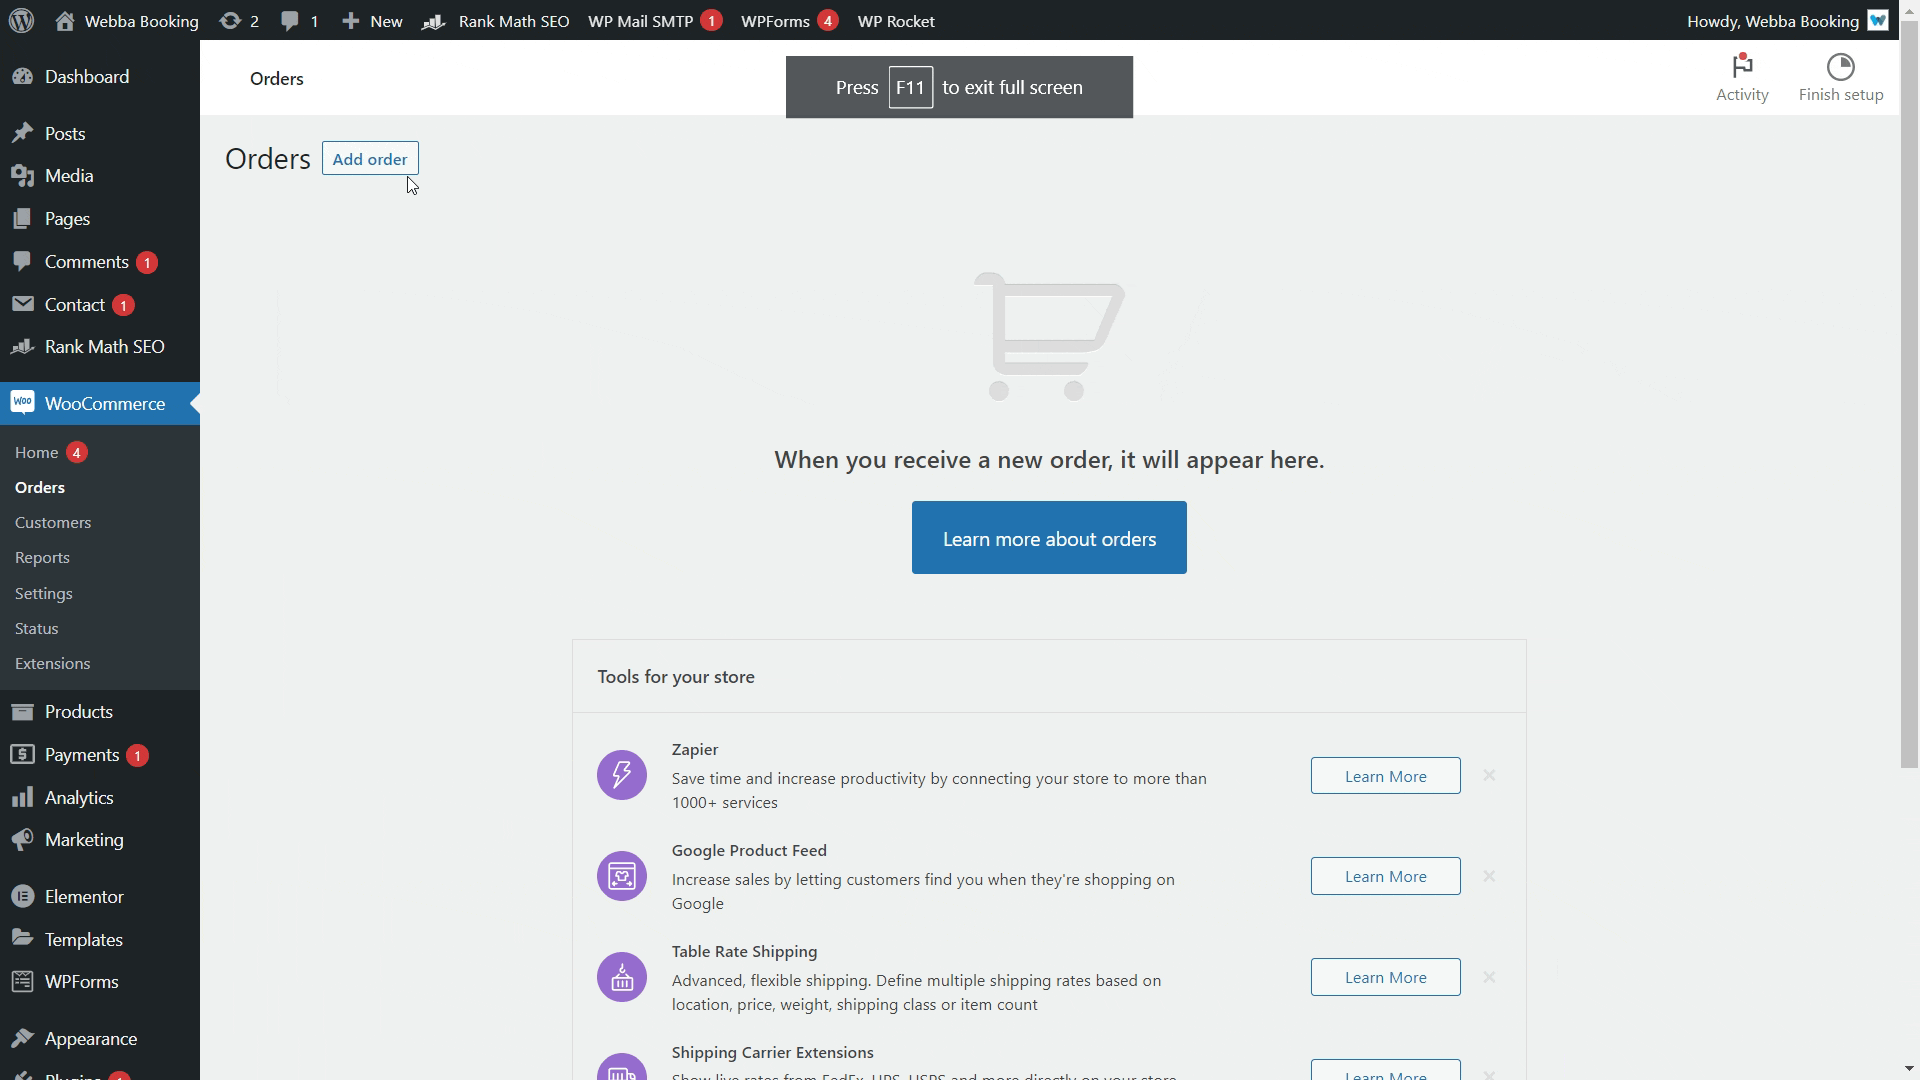Viewport: 1920px width, 1080px height.
Task: Open Media via its sidebar icon
Action: point(22,175)
